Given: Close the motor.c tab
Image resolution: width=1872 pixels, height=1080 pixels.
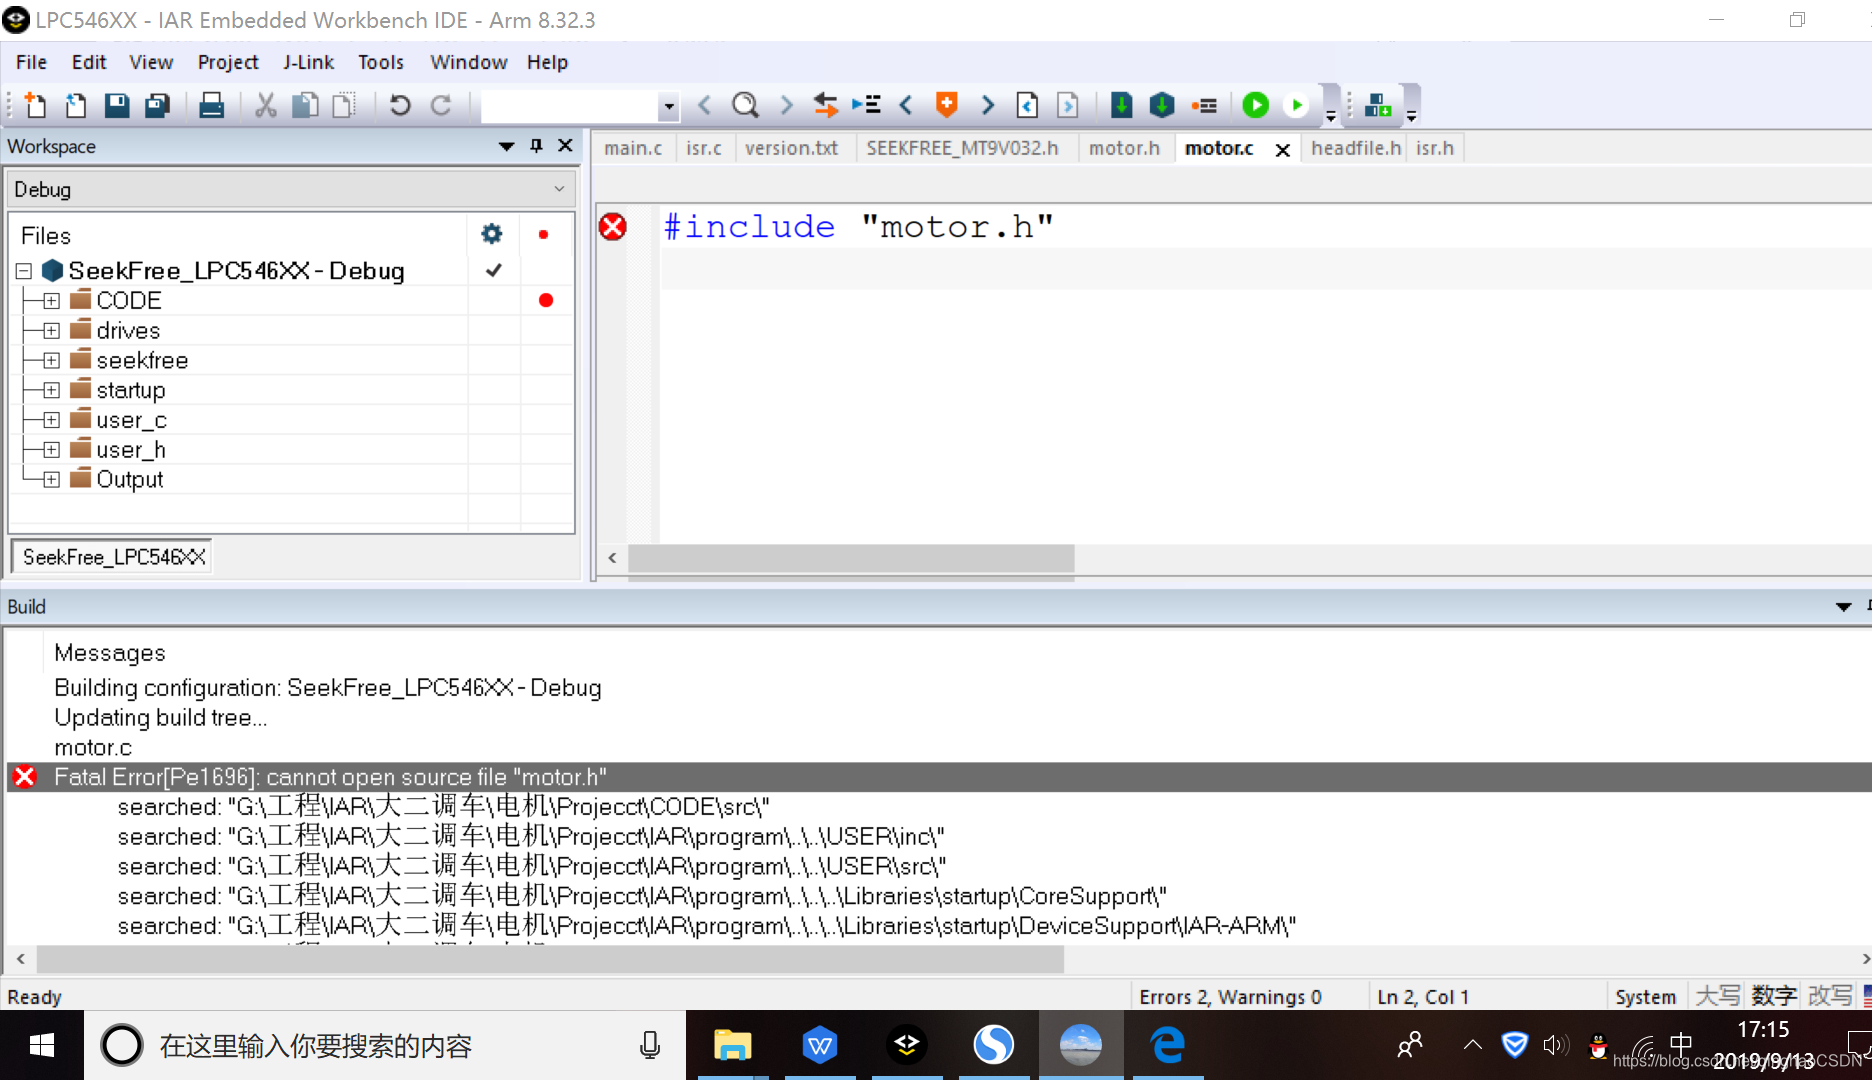Looking at the screenshot, I should pos(1283,149).
